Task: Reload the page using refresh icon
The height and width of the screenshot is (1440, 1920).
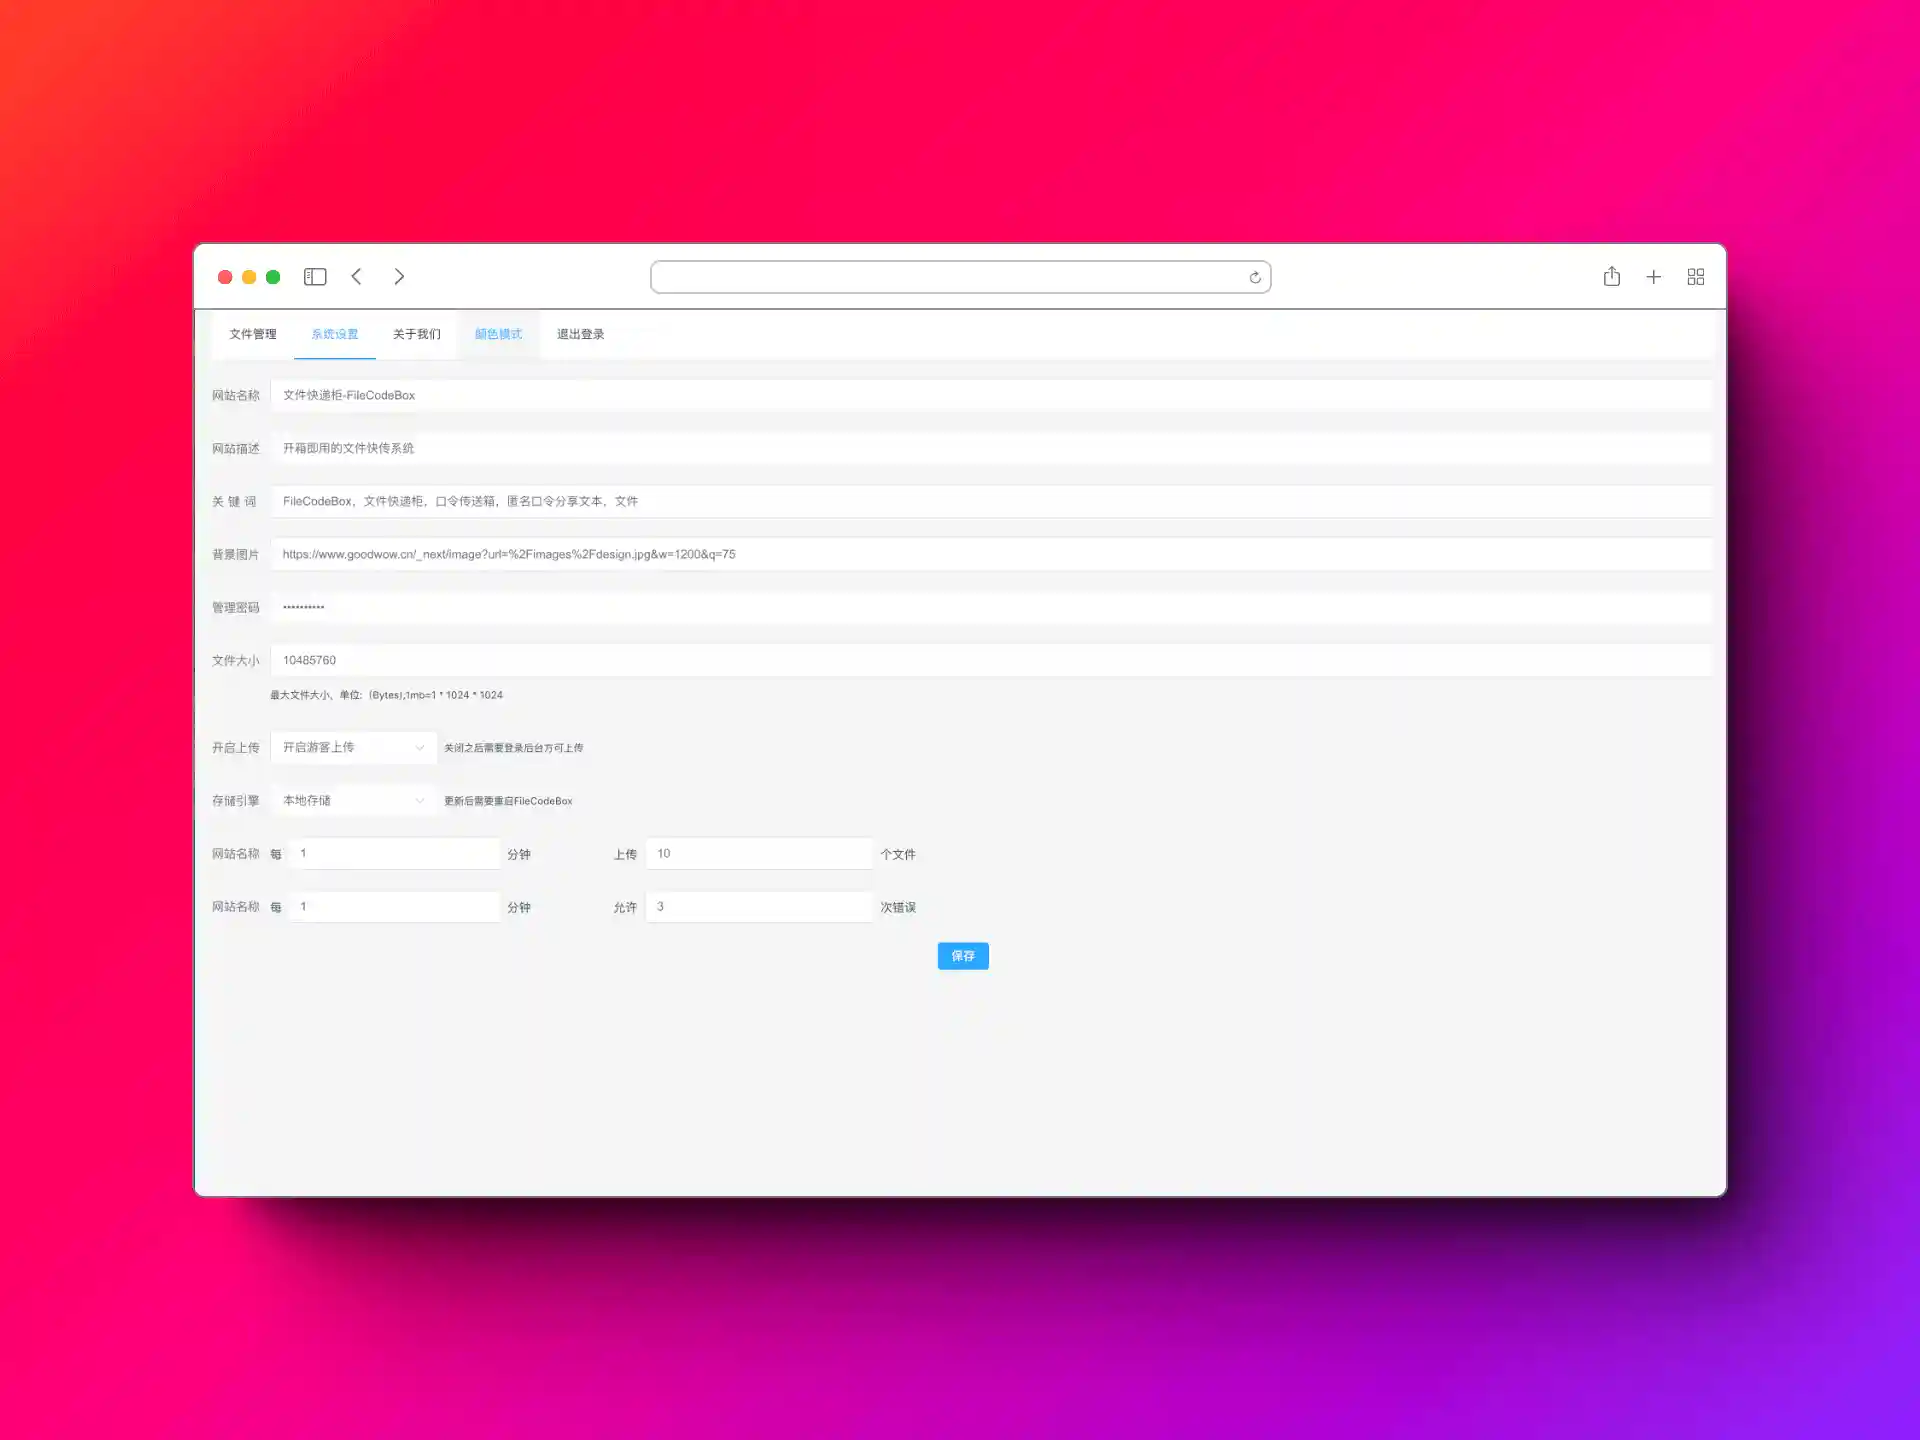Action: [x=1255, y=278]
